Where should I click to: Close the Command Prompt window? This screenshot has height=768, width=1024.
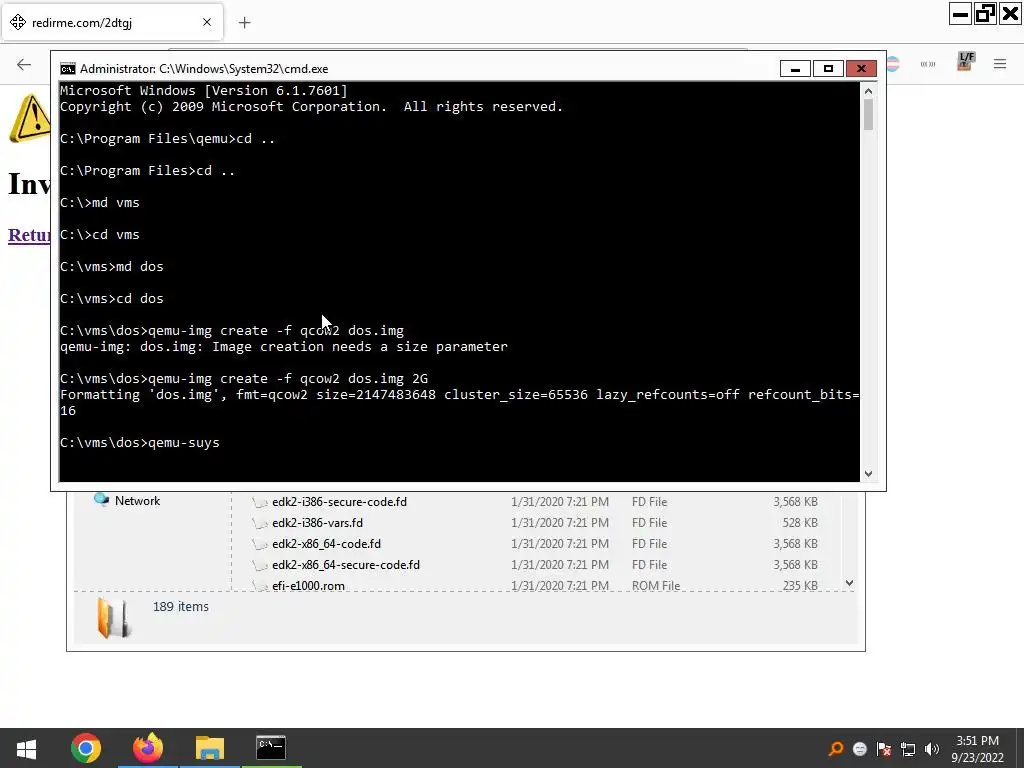point(861,69)
